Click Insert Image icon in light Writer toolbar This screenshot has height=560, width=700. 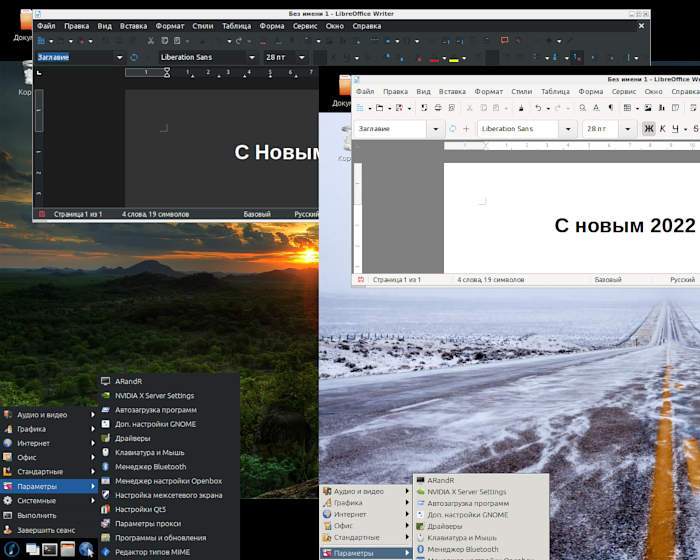click(x=648, y=108)
